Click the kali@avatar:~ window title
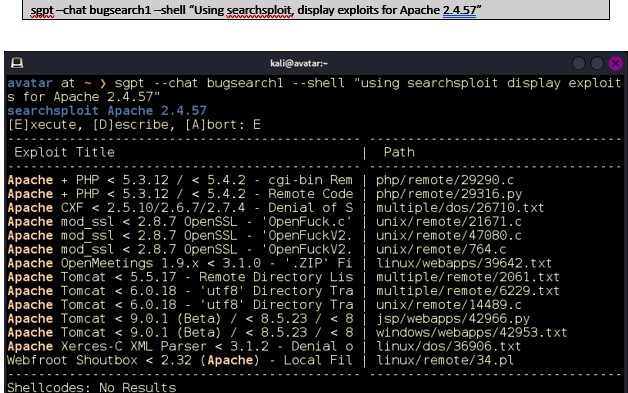Screen dimensions: 628x393 click(299, 63)
